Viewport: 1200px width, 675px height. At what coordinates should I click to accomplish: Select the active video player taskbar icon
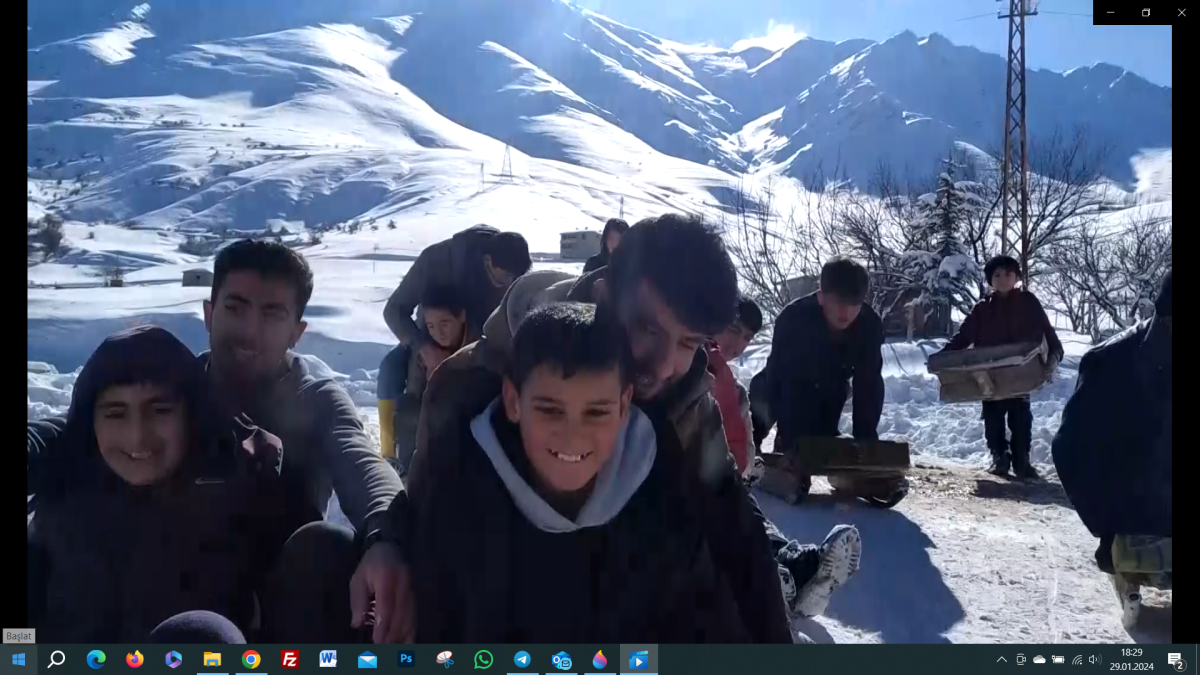(x=639, y=659)
